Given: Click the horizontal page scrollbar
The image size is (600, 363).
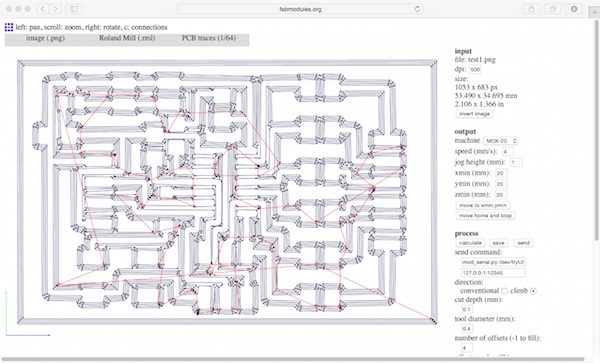Looking at the screenshot, I should tap(293, 359).
